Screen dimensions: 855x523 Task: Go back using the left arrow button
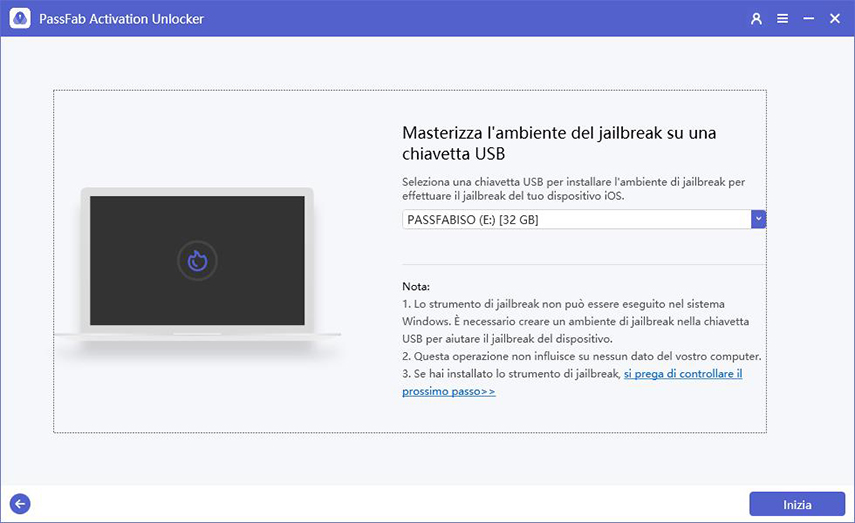(20, 504)
